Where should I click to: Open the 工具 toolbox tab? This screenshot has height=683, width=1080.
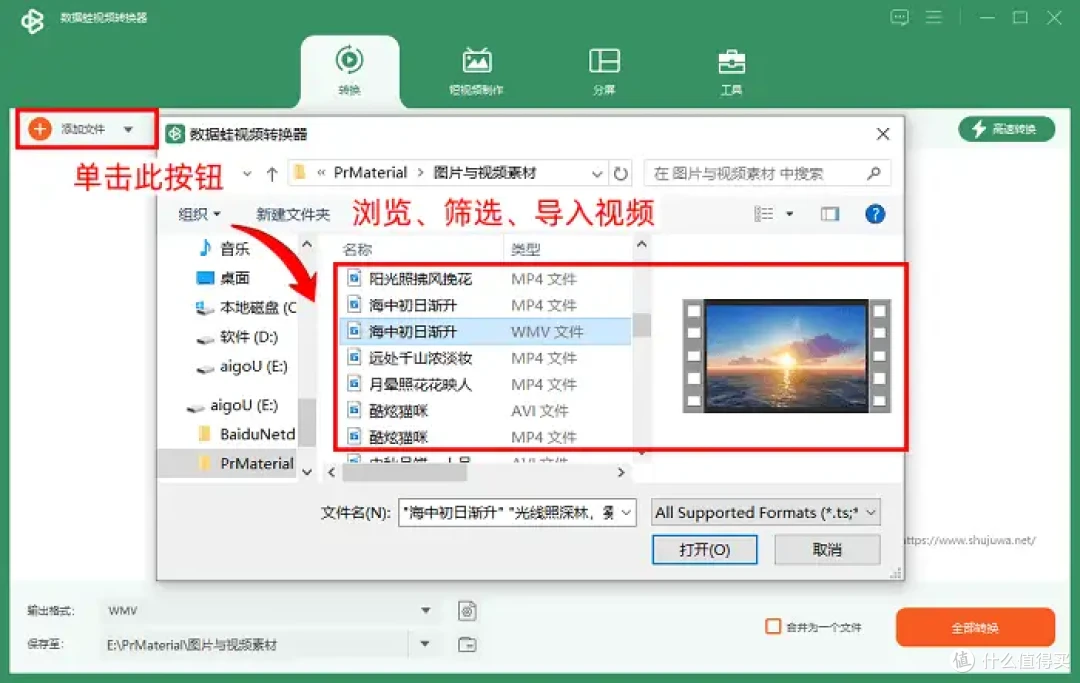click(x=731, y=71)
